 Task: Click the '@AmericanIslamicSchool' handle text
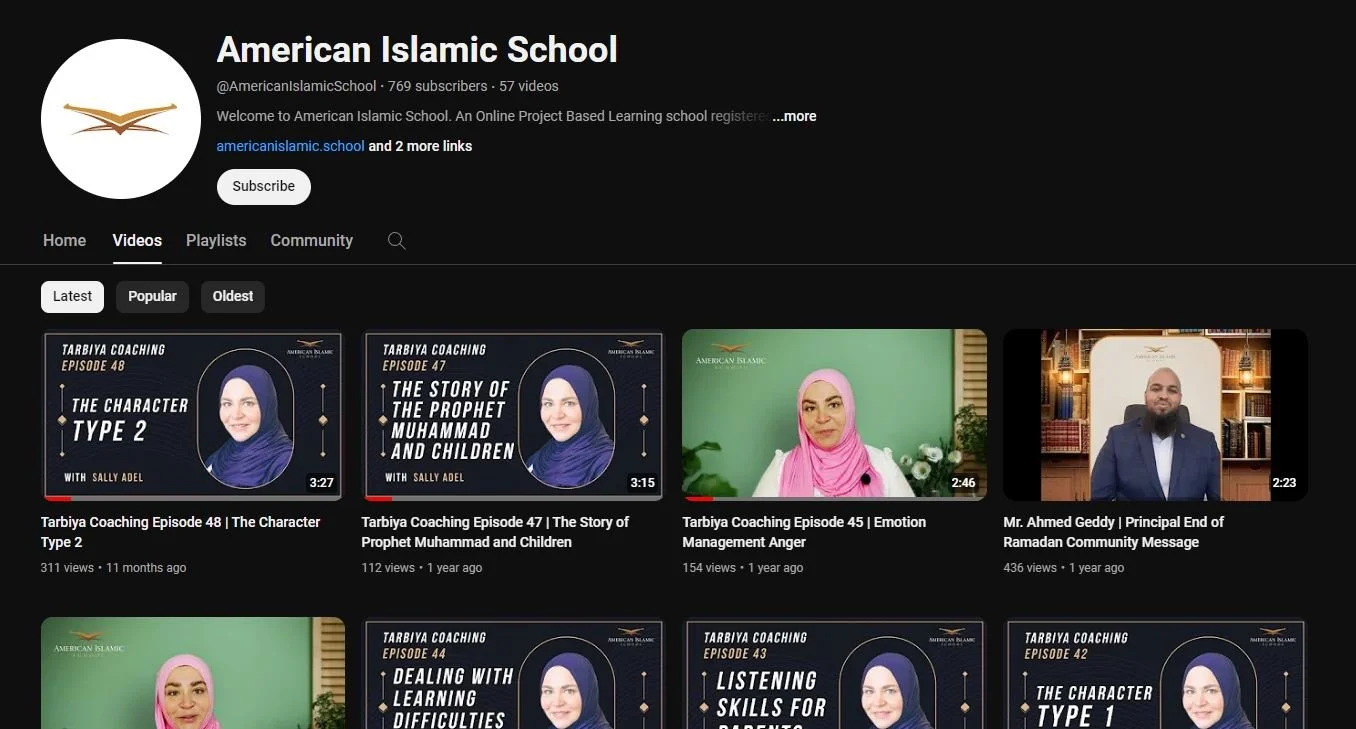pos(297,87)
